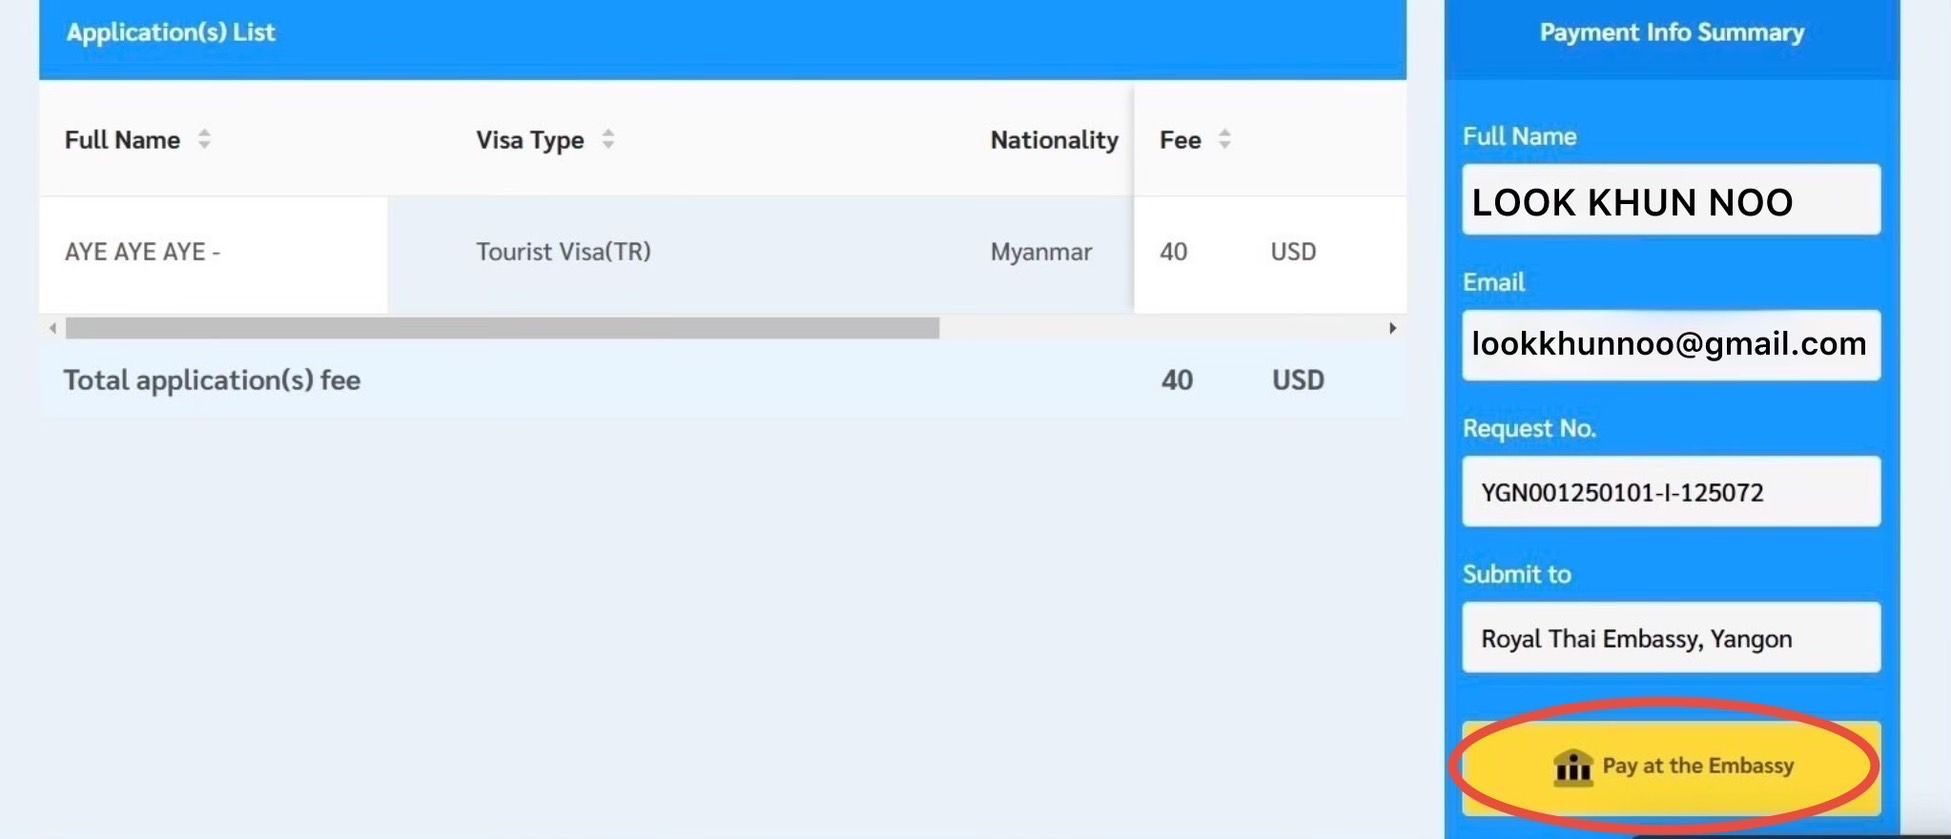This screenshot has width=1951, height=839.
Task: Click the Full Name column header text
Action: pyautogui.click(x=122, y=139)
